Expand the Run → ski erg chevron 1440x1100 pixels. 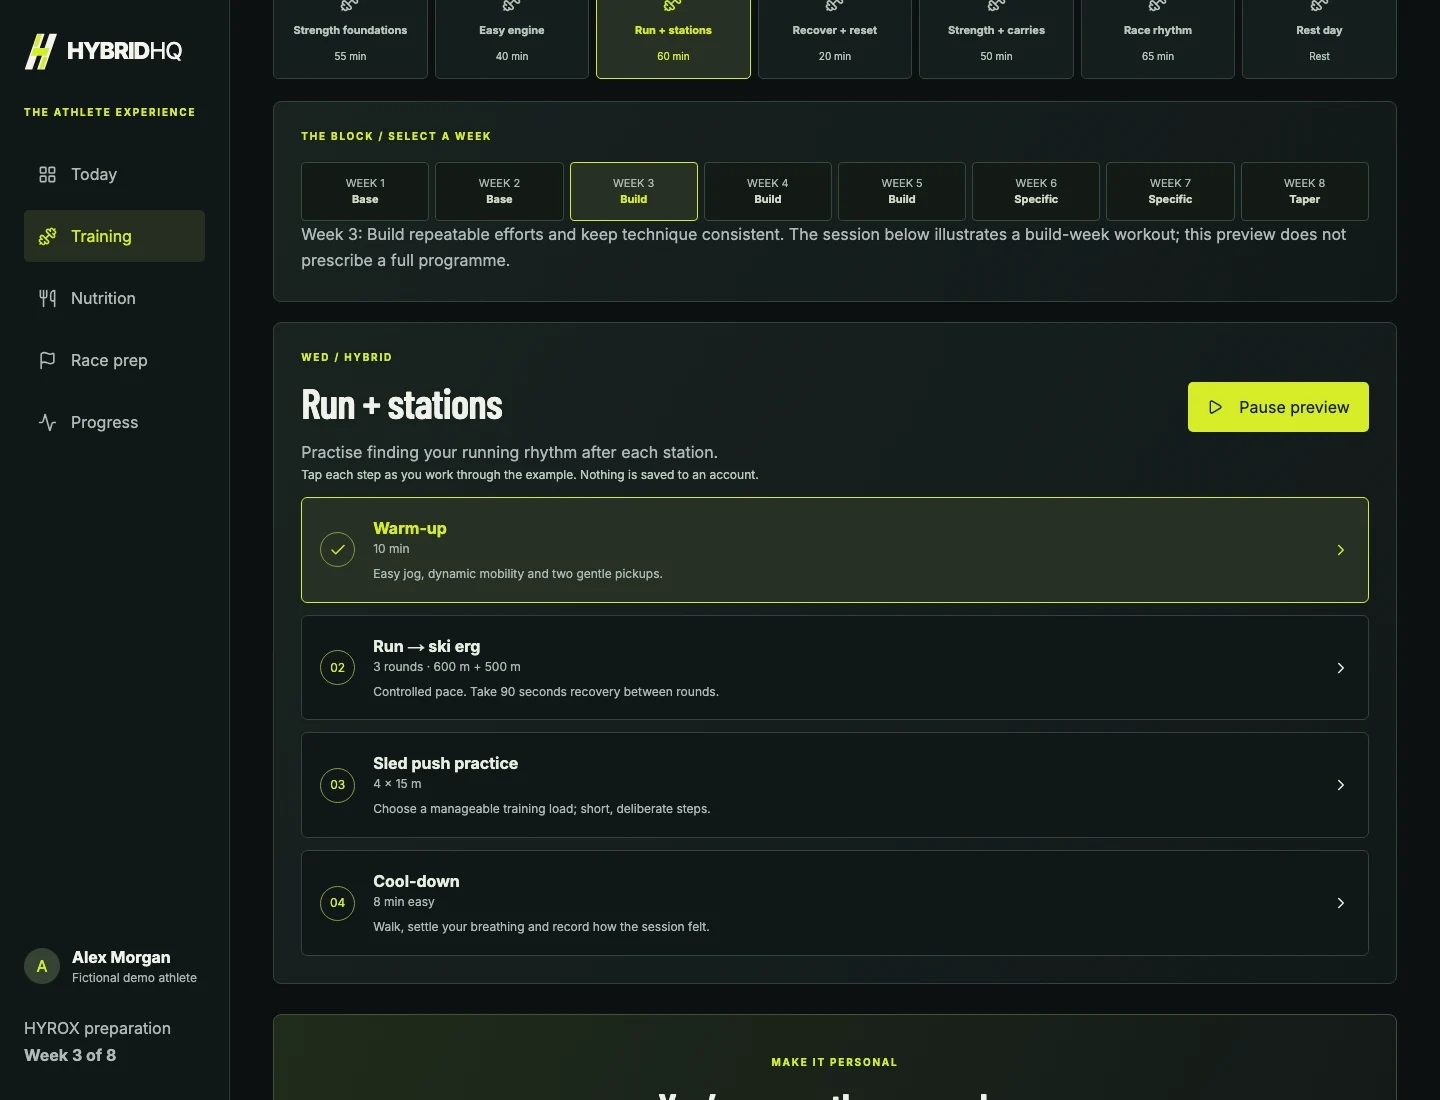(1341, 668)
